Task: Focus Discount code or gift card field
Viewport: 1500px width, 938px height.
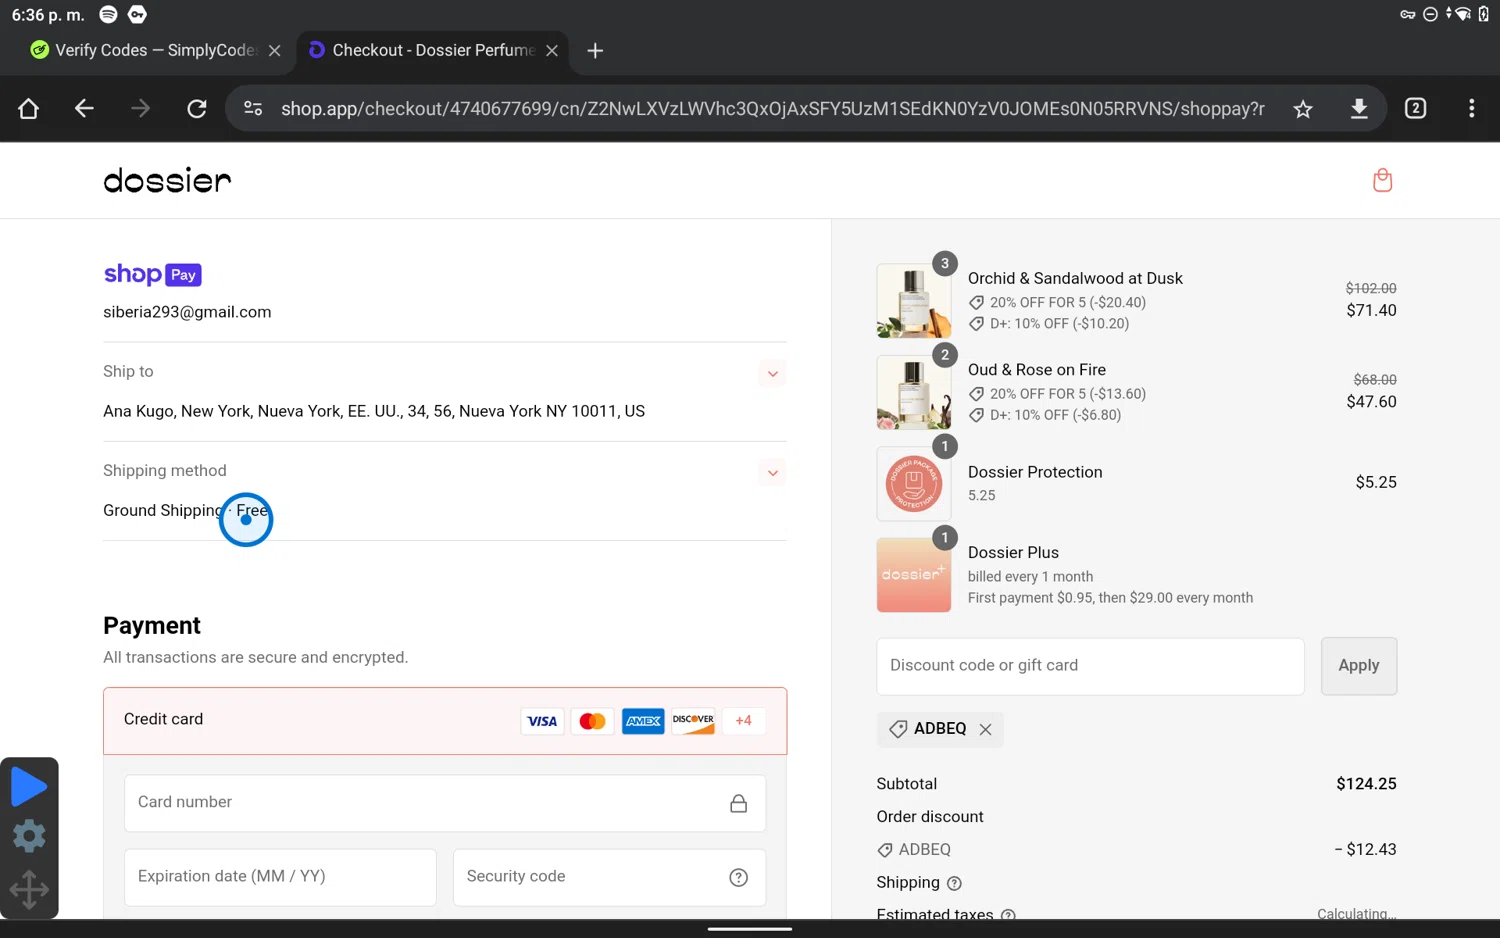Action: pos(1090,666)
